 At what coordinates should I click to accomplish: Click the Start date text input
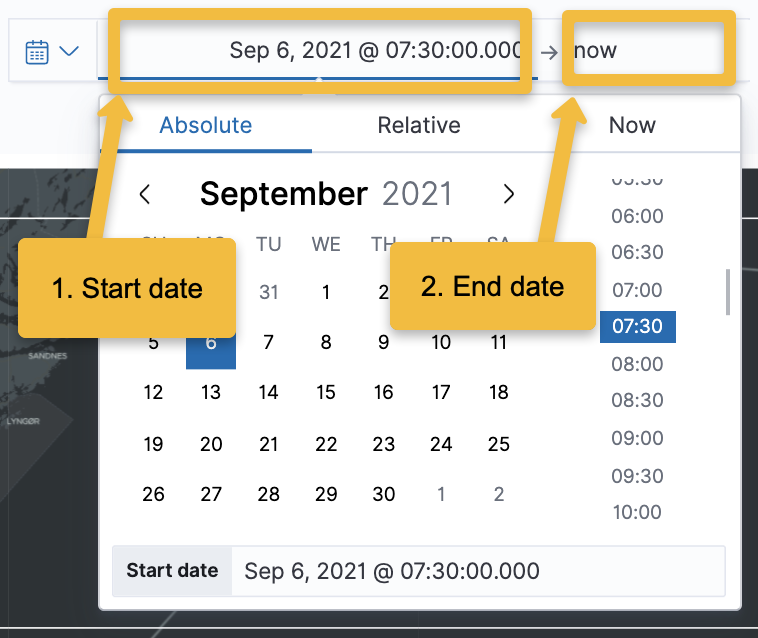click(x=479, y=571)
